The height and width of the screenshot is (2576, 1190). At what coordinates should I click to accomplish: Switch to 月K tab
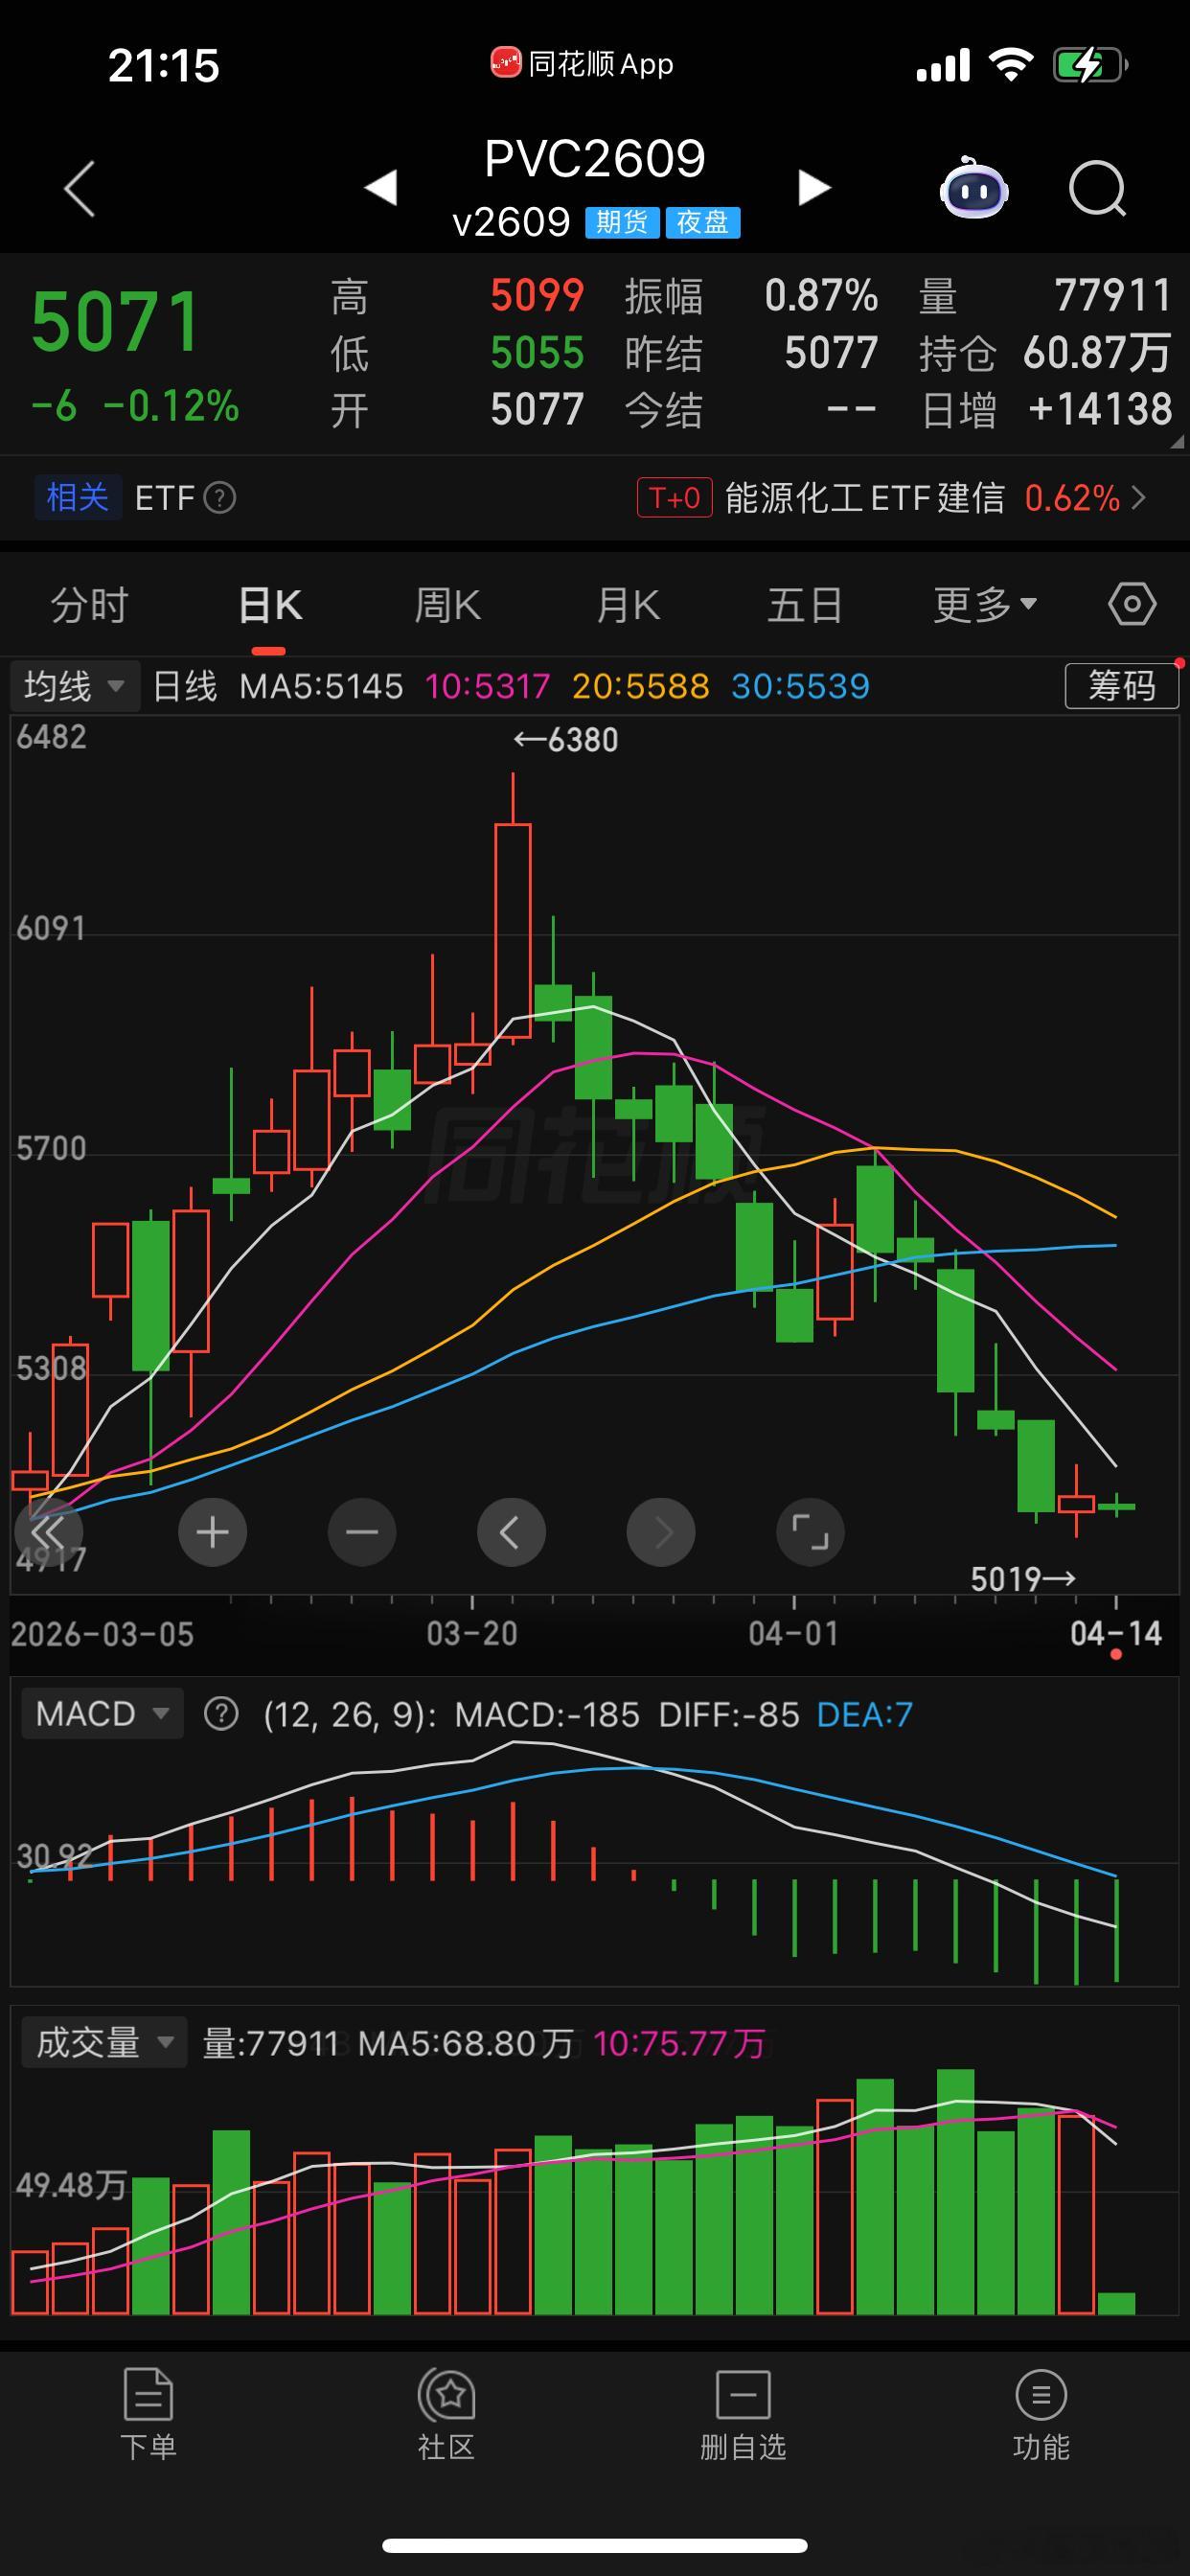[x=627, y=605]
